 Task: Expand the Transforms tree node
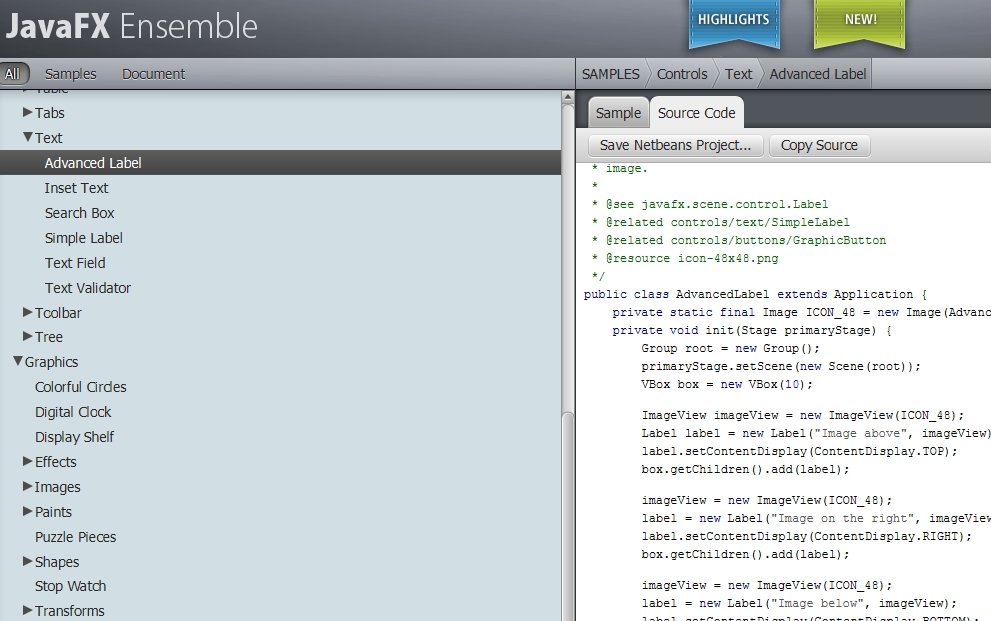pos(28,611)
